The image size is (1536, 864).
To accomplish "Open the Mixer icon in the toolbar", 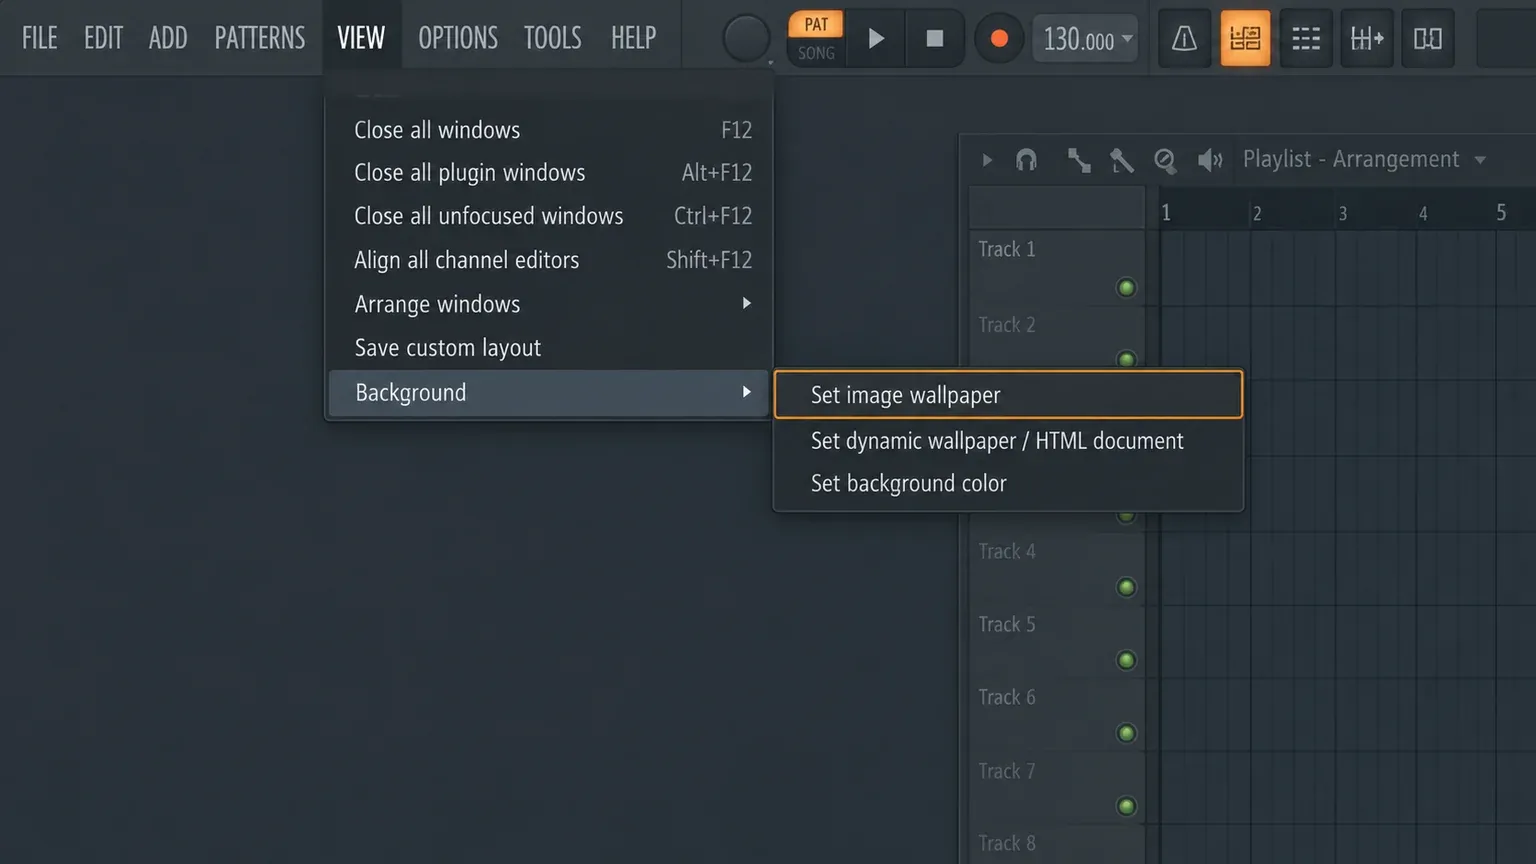I will point(1427,39).
